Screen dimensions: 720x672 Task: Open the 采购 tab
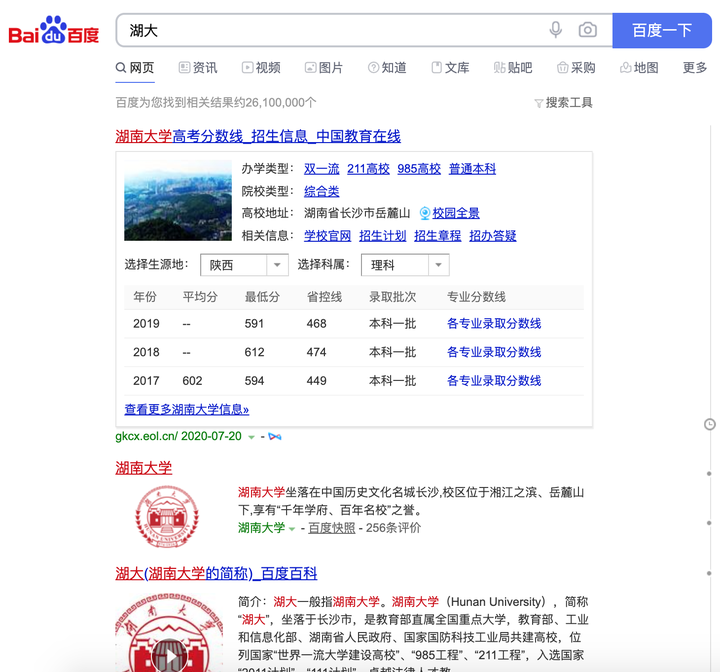tap(576, 68)
